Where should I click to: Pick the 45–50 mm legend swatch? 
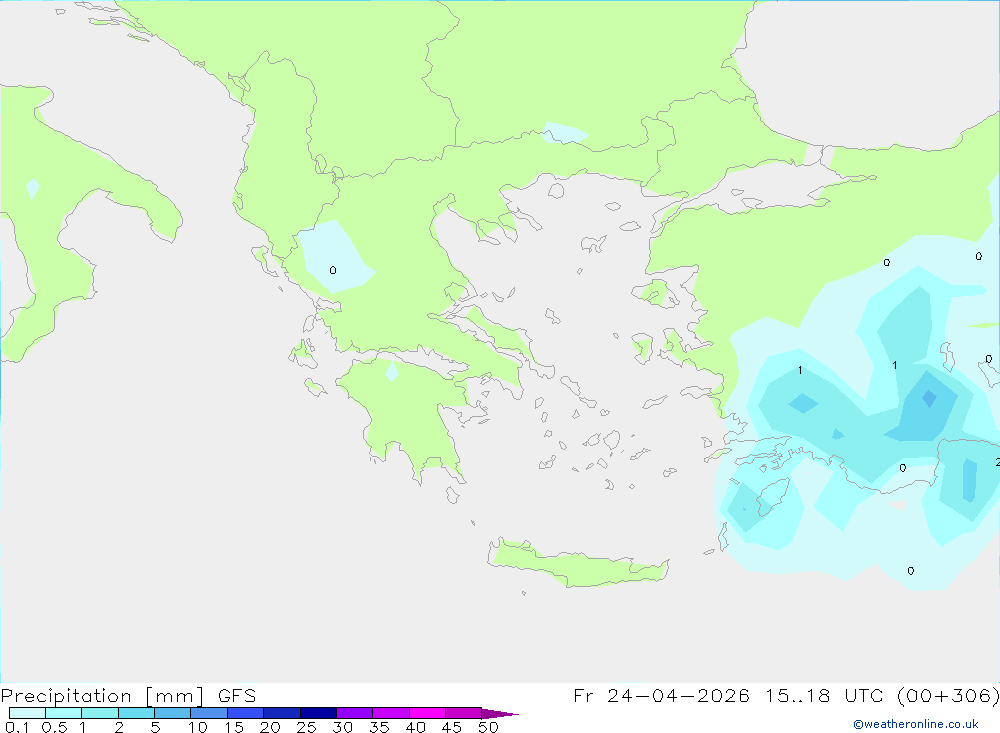click(464, 713)
